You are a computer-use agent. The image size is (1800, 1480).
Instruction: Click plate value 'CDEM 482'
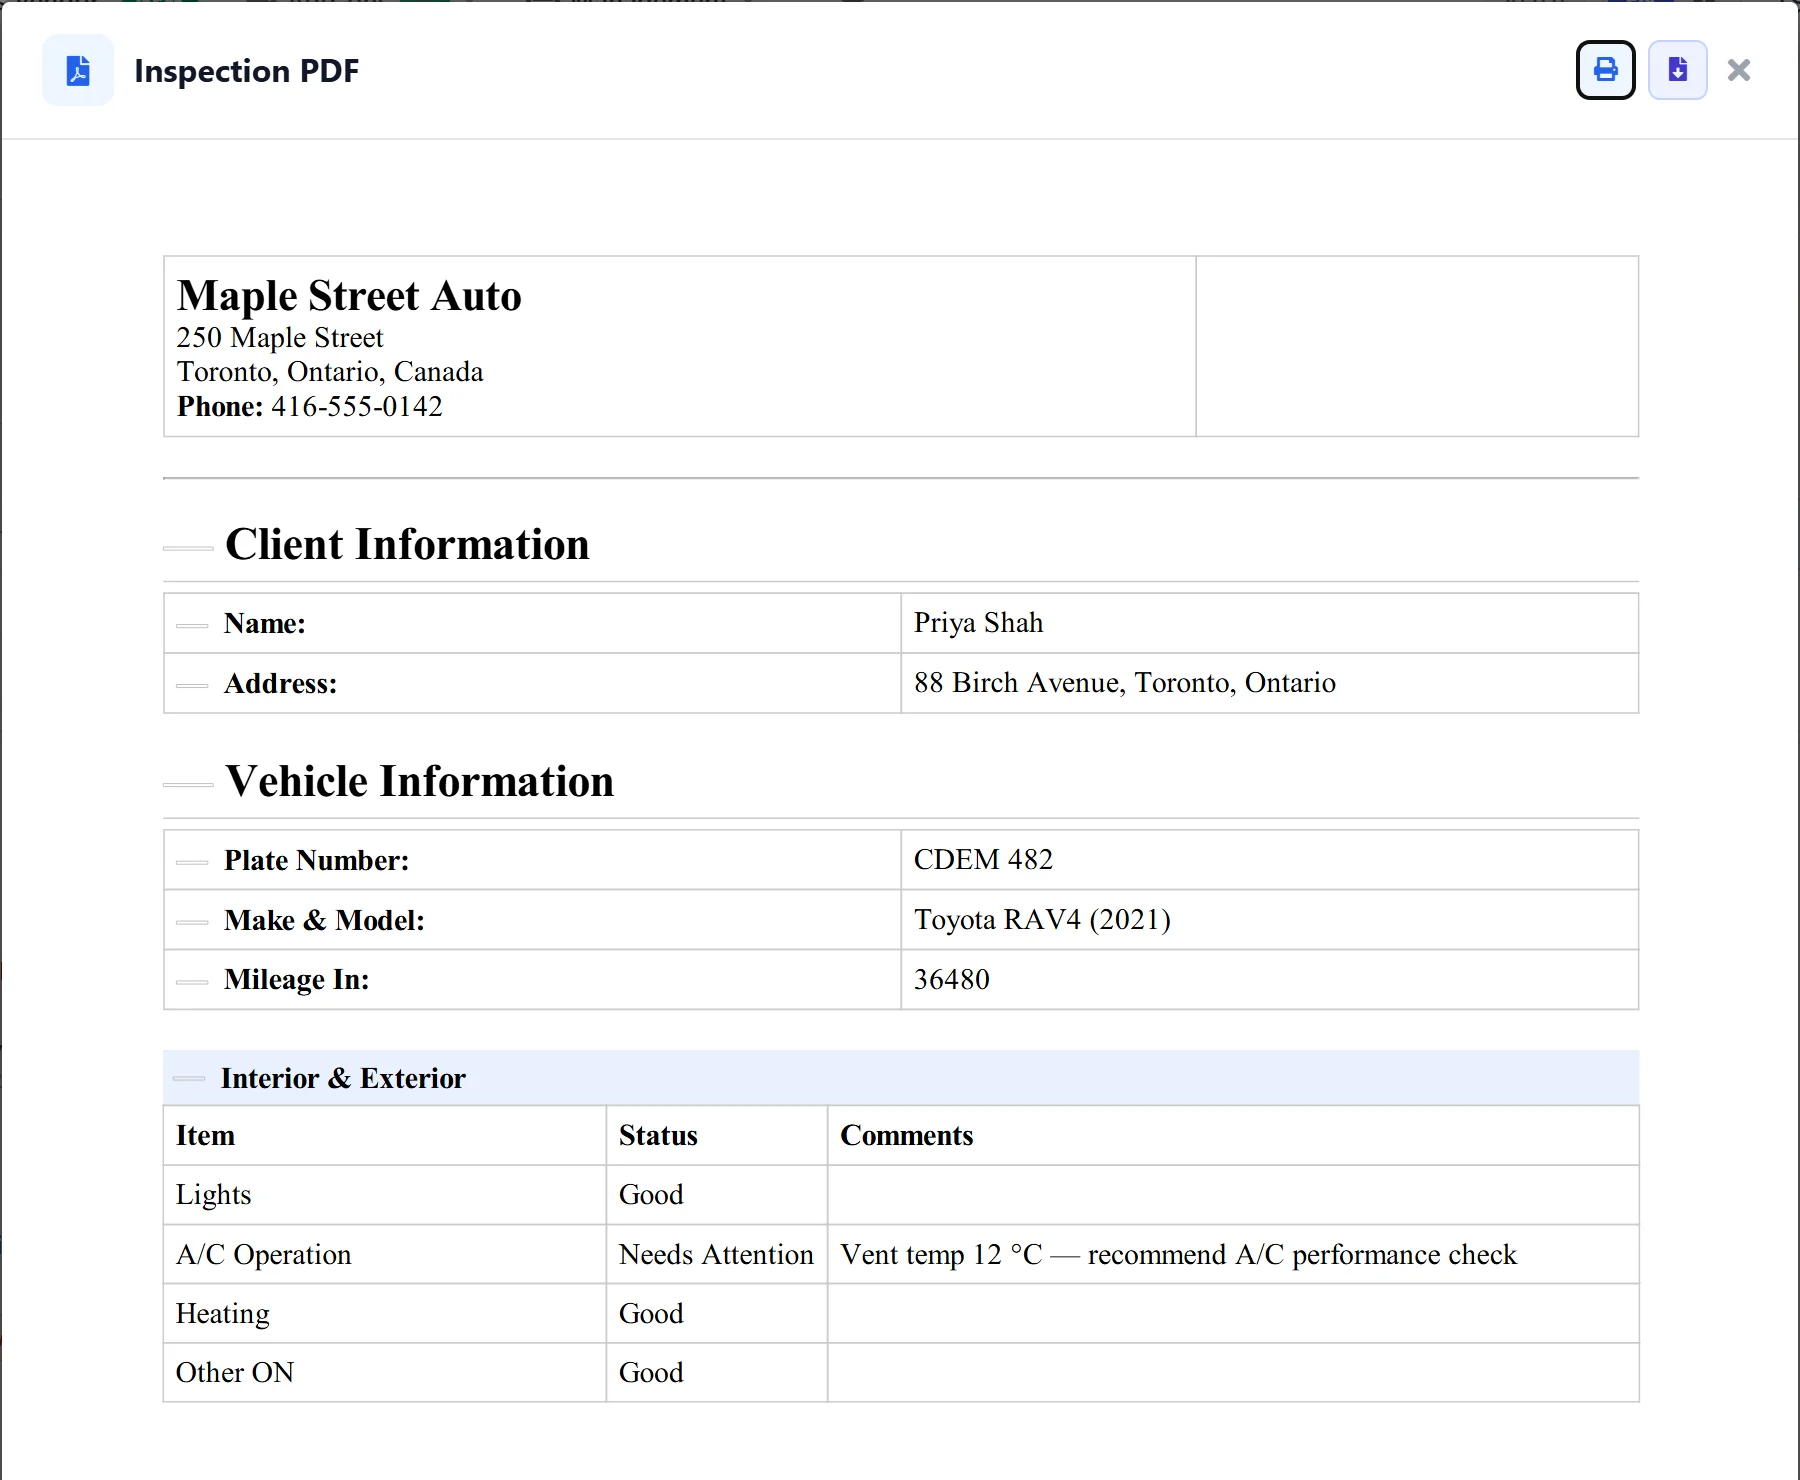click(x=983, y=860)
